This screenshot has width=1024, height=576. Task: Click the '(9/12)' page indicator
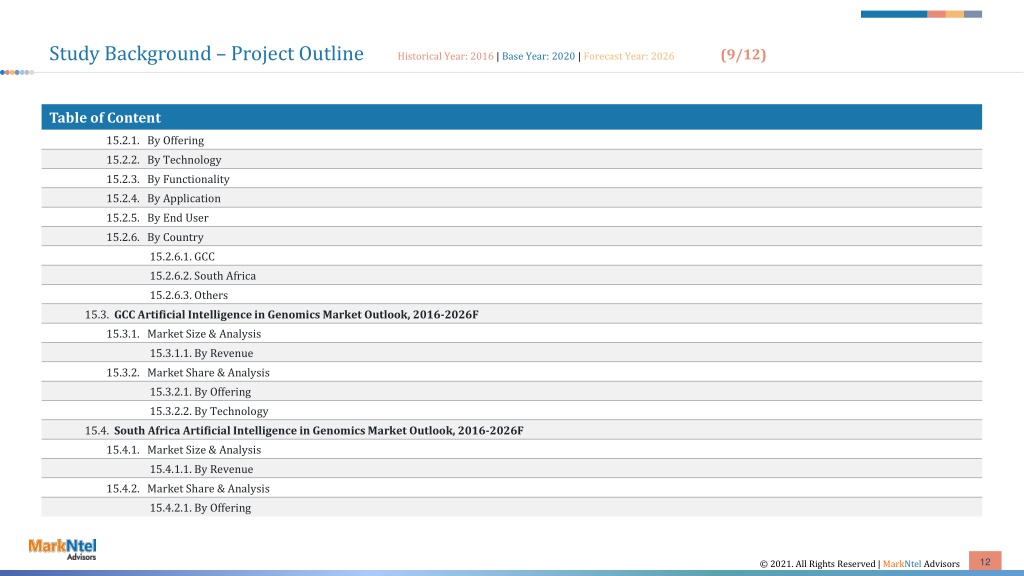coord(743,54)
